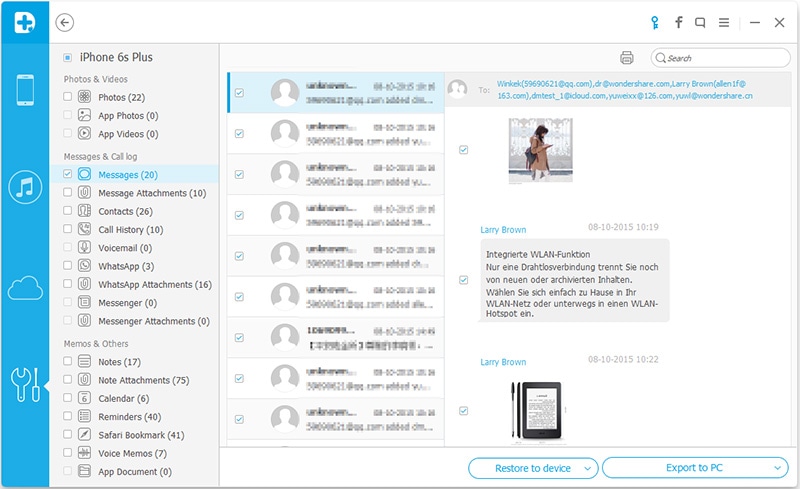Image resolution: width=800 pixels, height=489 pixels.
Task: Select Reminders (40) category
Action: (130, 417)
